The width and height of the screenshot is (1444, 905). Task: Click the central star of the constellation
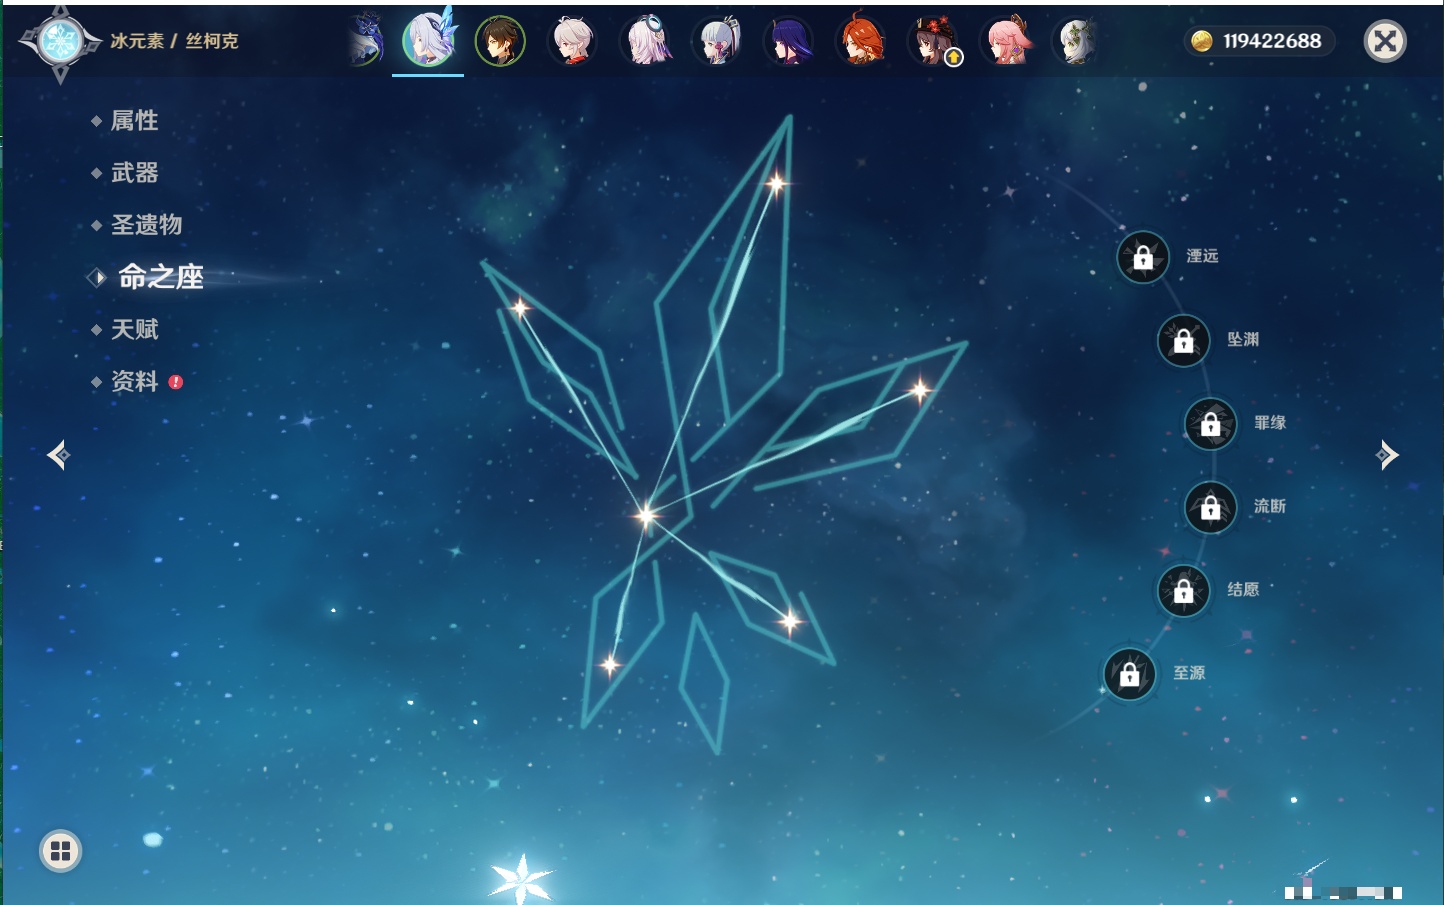pos(646,515)
